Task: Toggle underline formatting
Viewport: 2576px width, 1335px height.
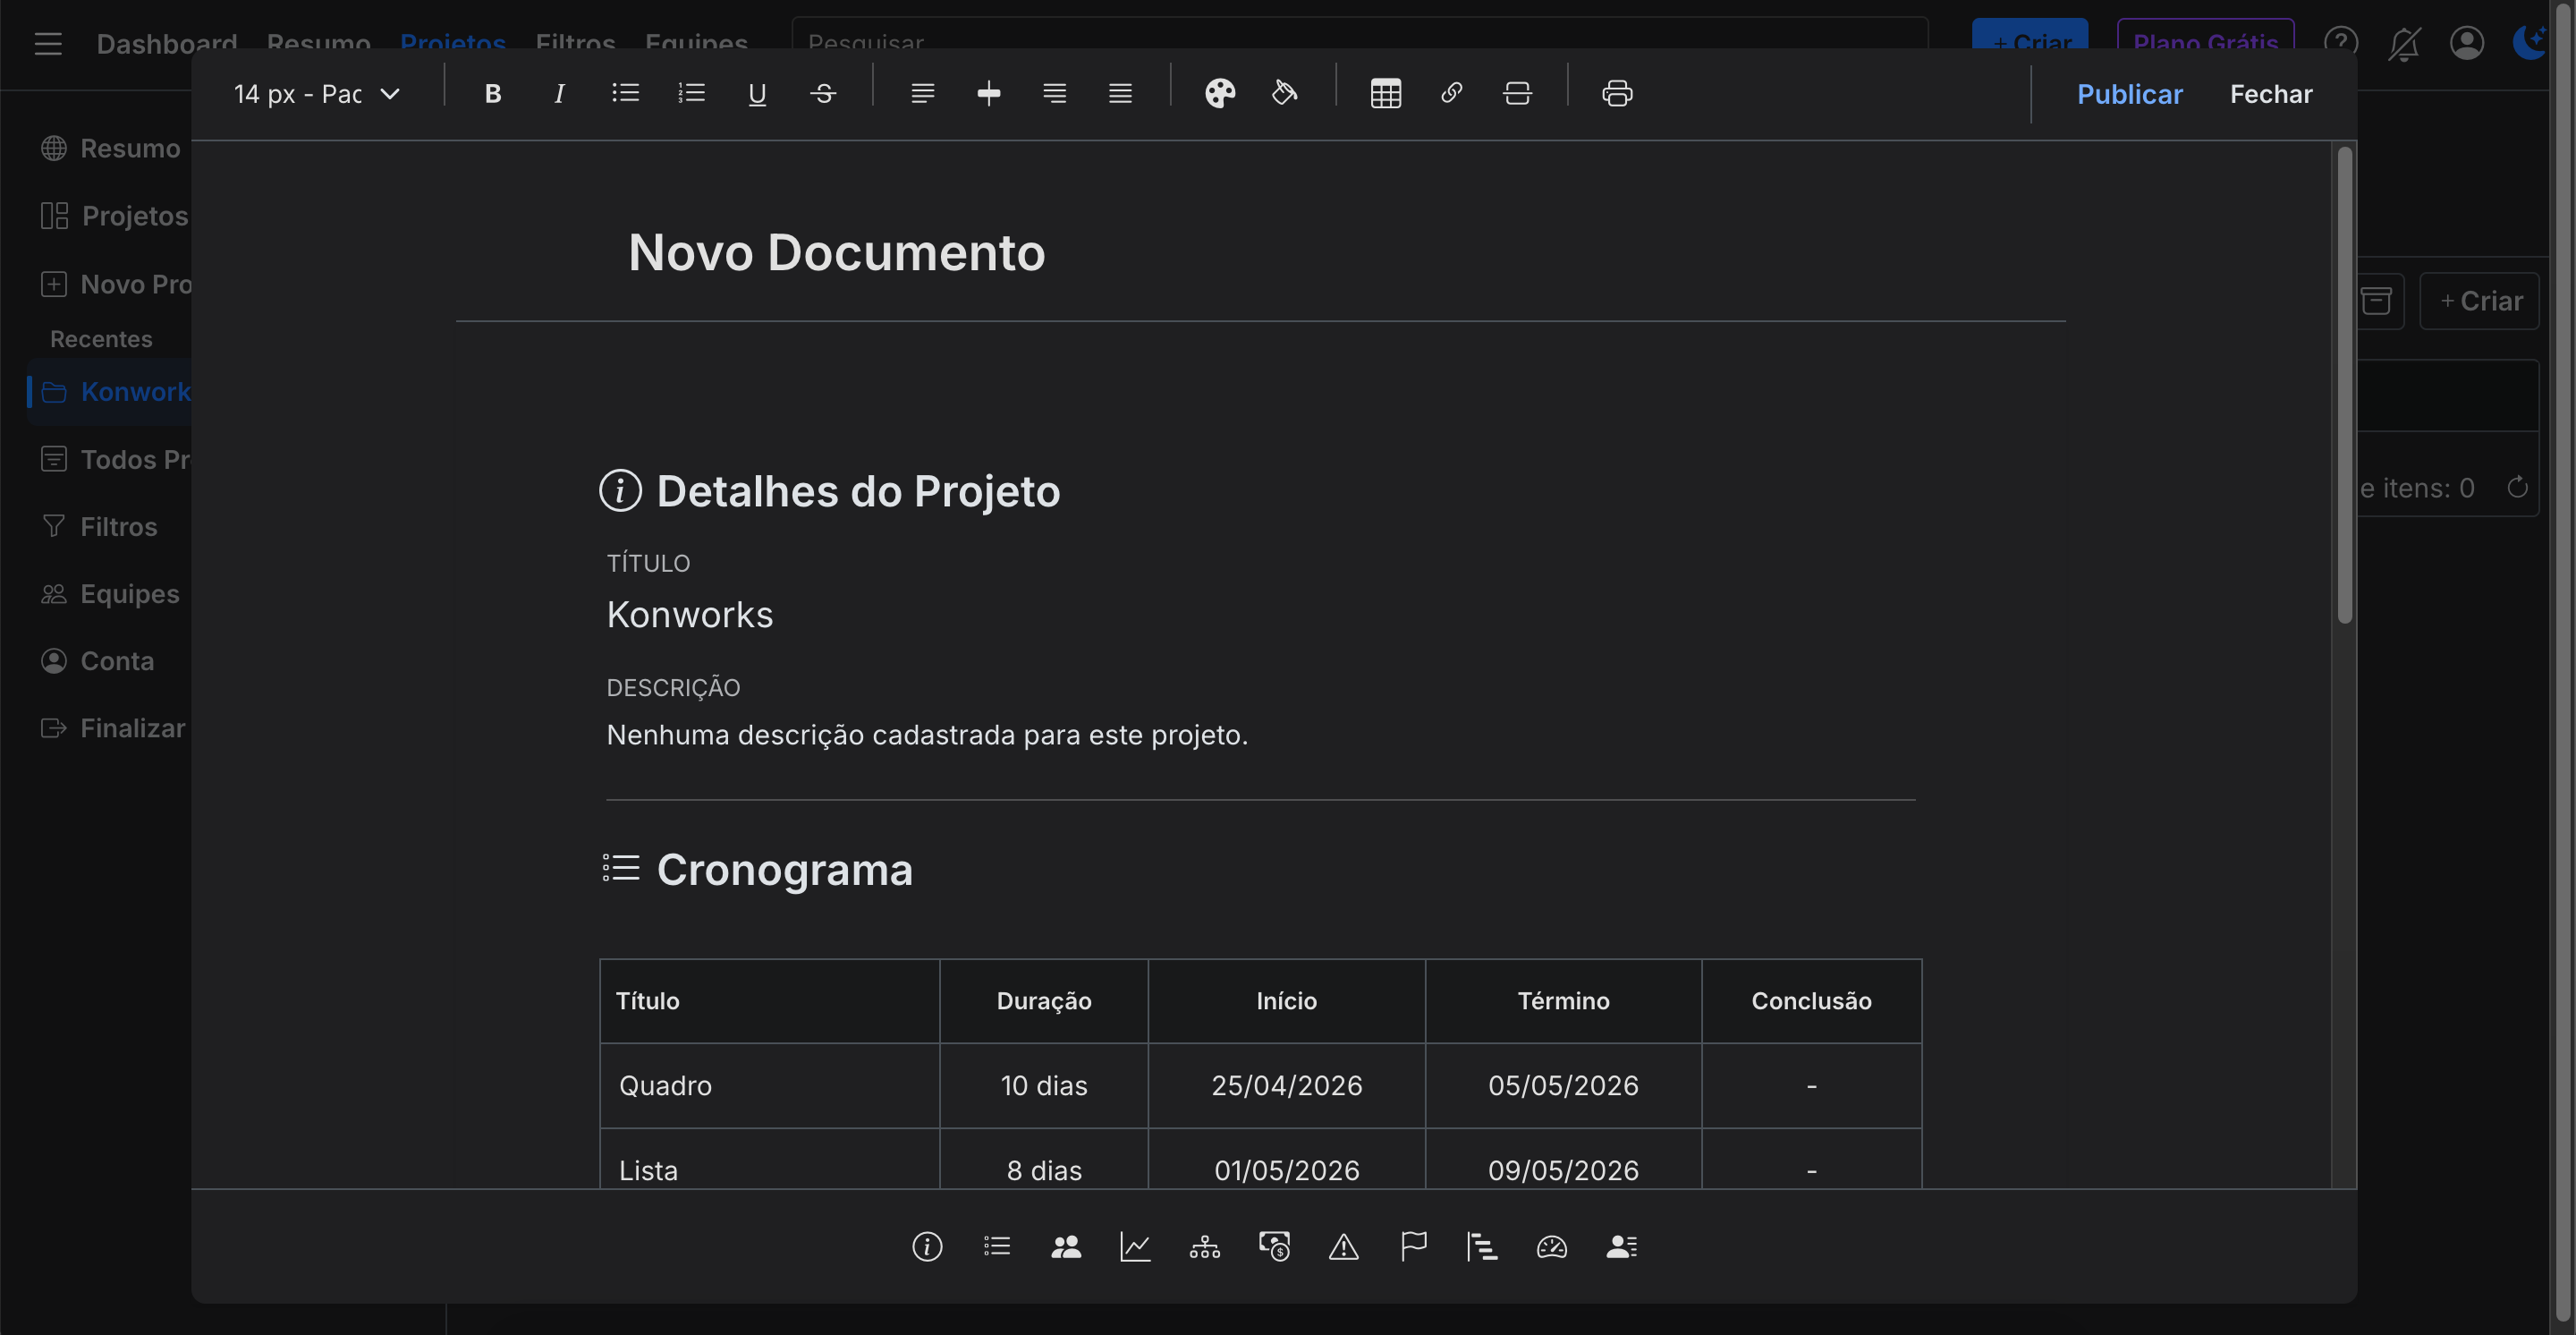Action: 757,94
